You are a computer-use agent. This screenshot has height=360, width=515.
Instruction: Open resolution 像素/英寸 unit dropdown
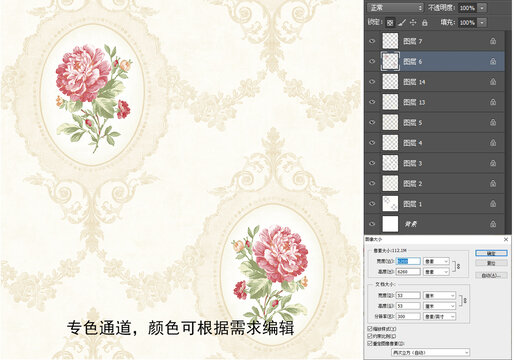pos(439,317)
